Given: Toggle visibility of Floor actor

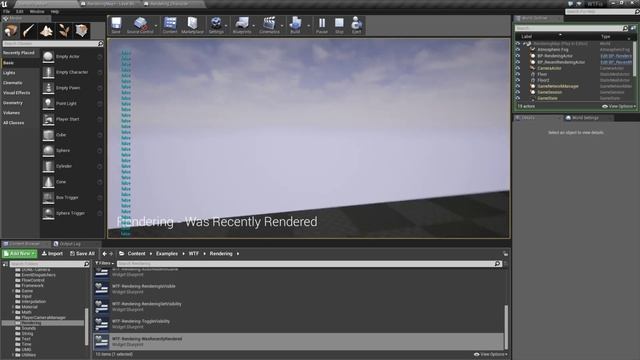Looking at the screenshot, I should tap(518, 74).
